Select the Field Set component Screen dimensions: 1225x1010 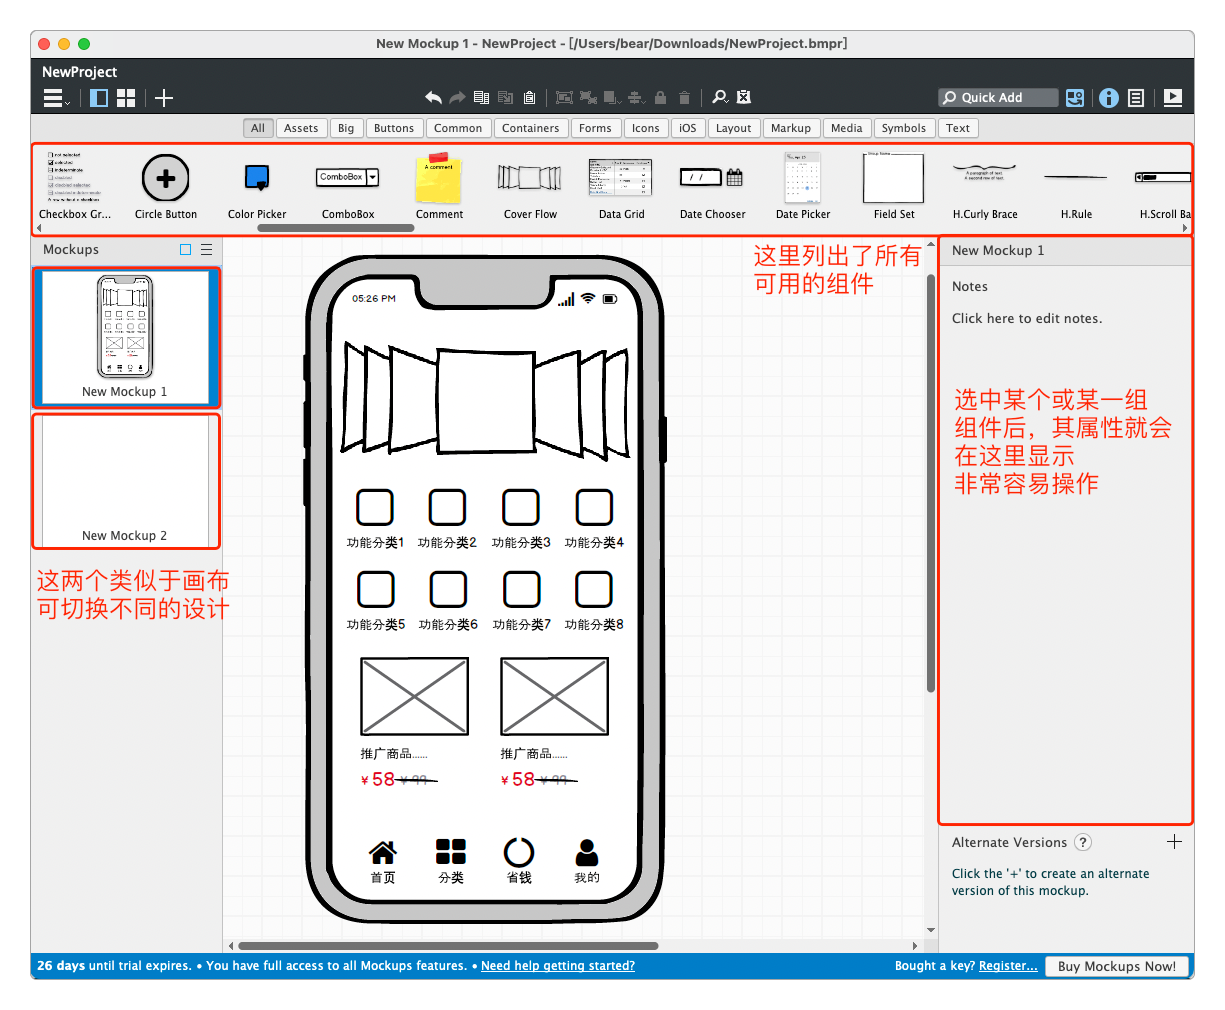[x=894, y=187]
